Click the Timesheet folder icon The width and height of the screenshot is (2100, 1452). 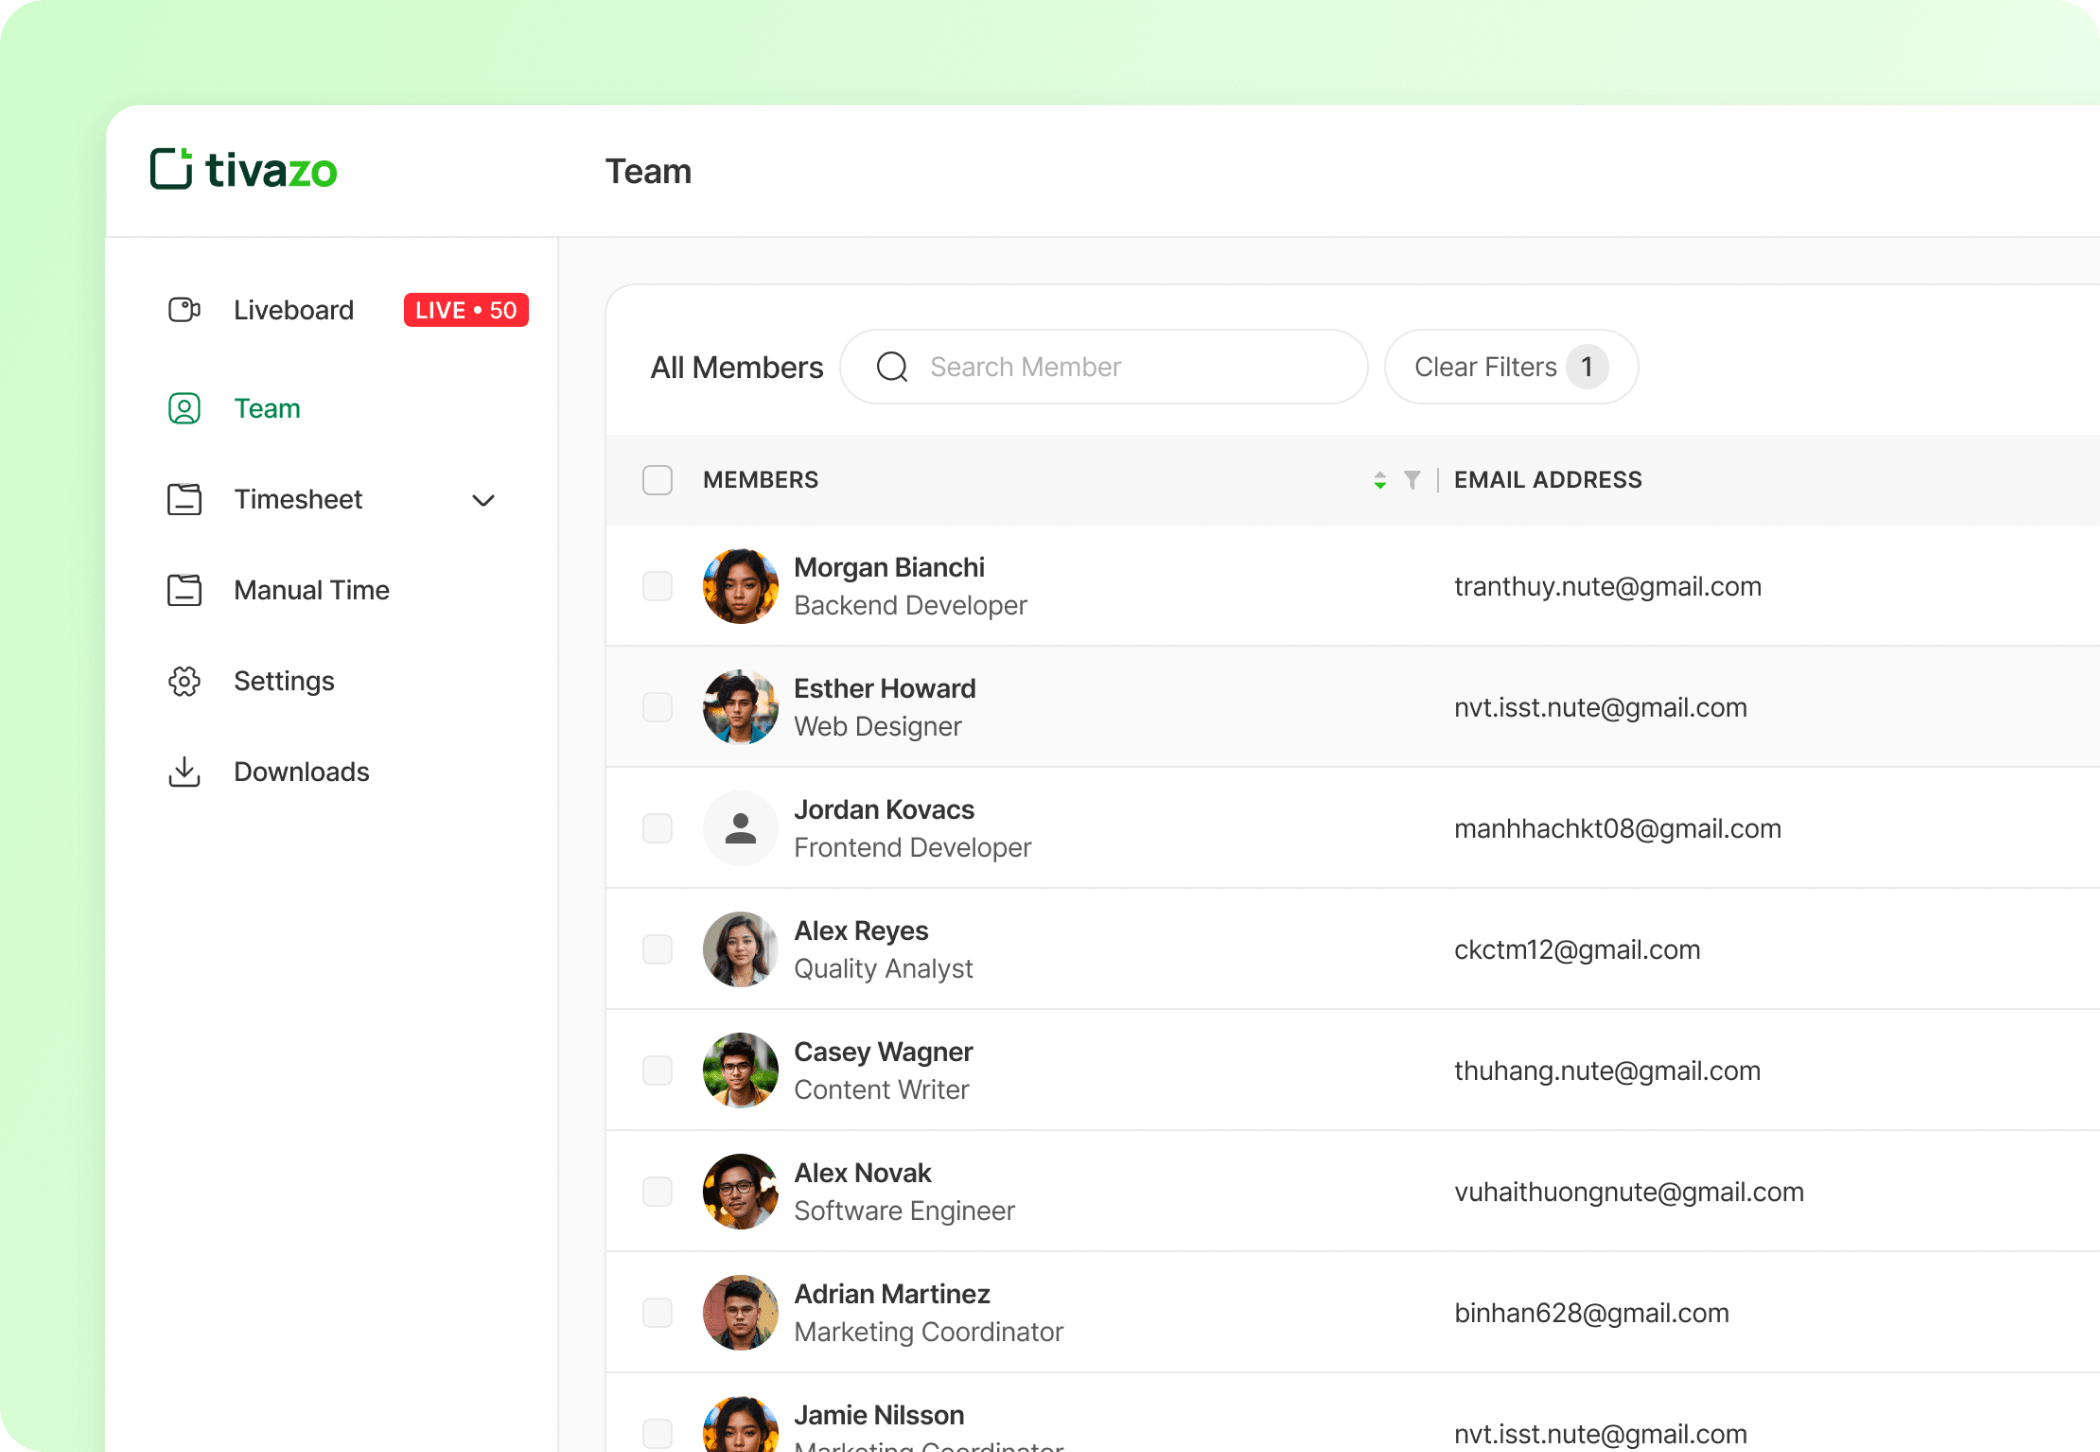coord(184,499)
